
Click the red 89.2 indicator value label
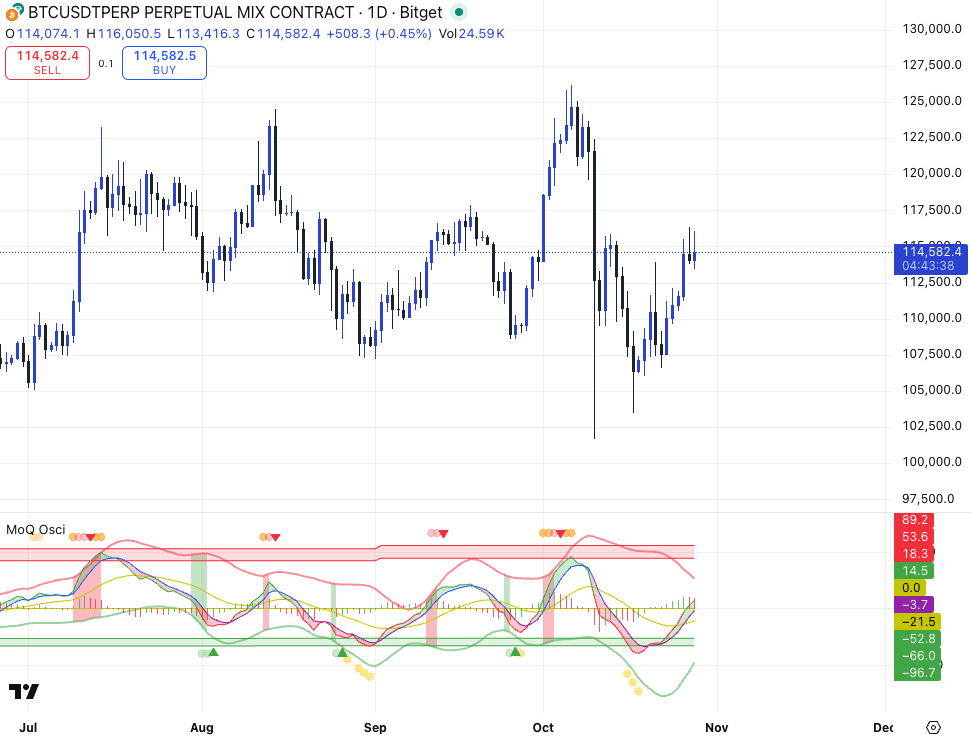[x=916, y=520]
